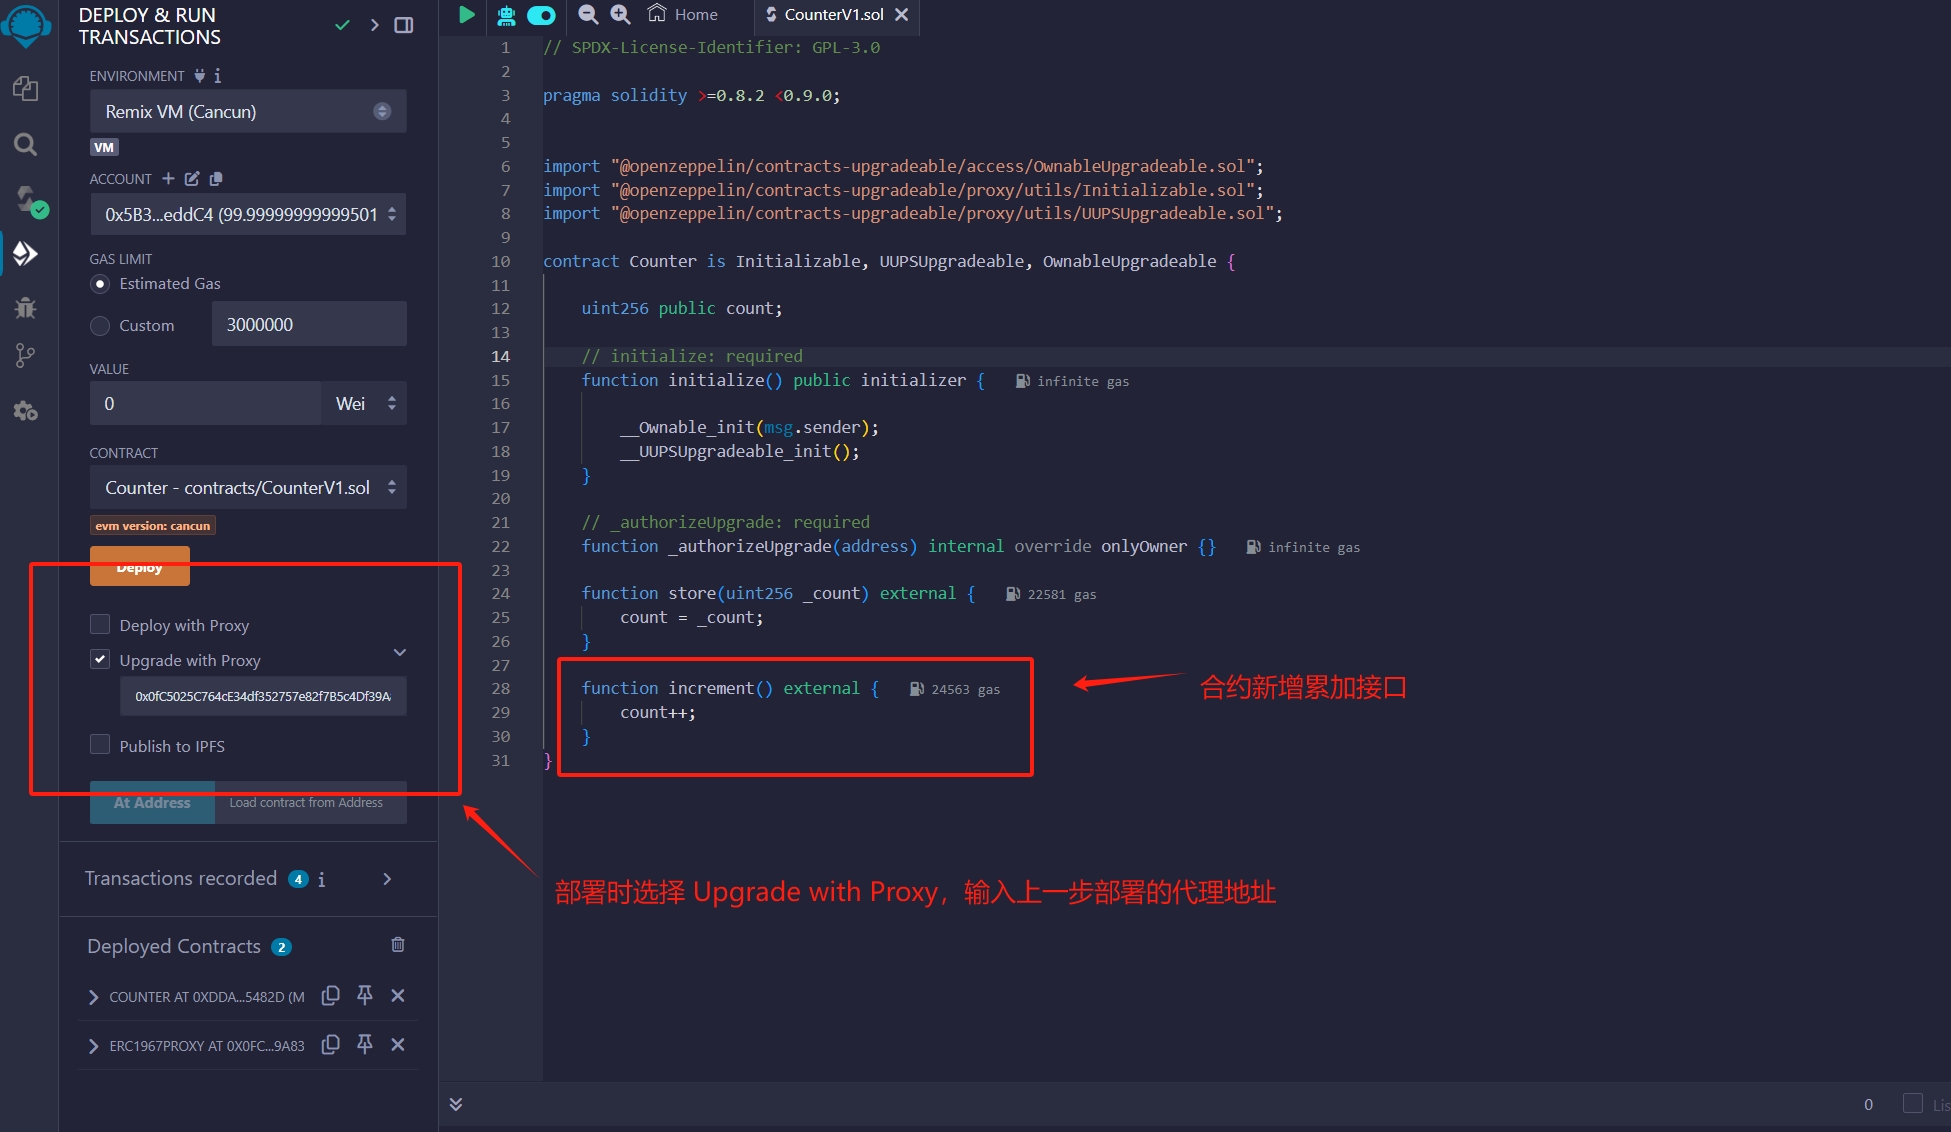
Task: Select the CONTRACT dropdown for Counter
Action: pyautogui.click(x=247, y=488)
